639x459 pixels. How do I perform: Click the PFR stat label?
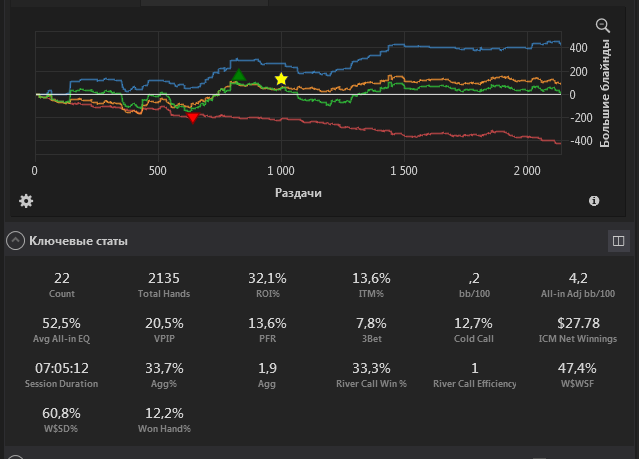267,339
